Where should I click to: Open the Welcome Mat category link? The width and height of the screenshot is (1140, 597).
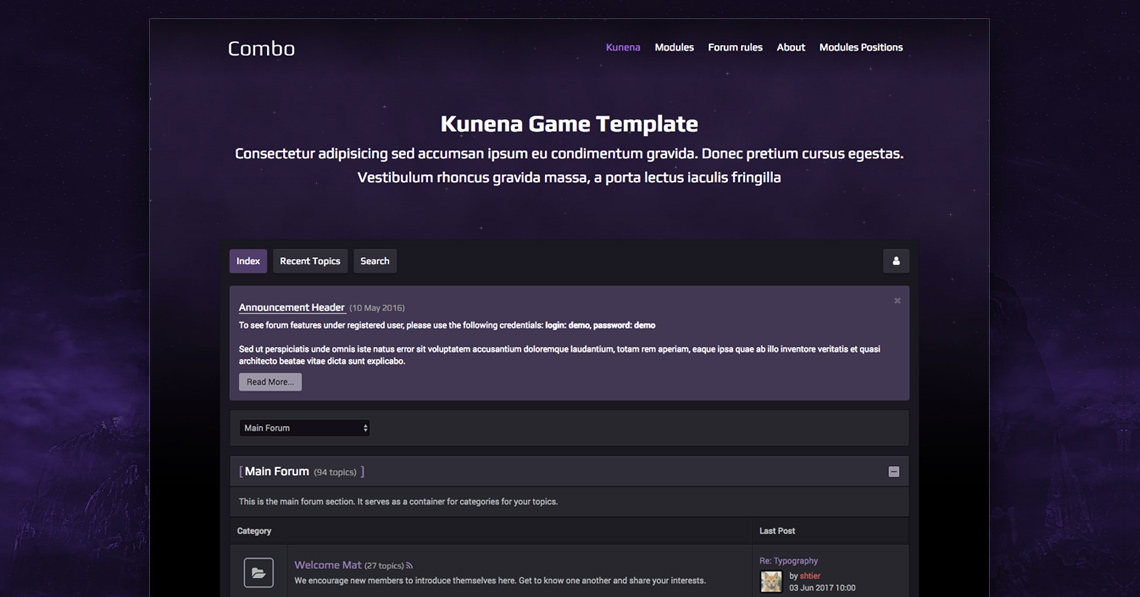click(x=327, y=565)
